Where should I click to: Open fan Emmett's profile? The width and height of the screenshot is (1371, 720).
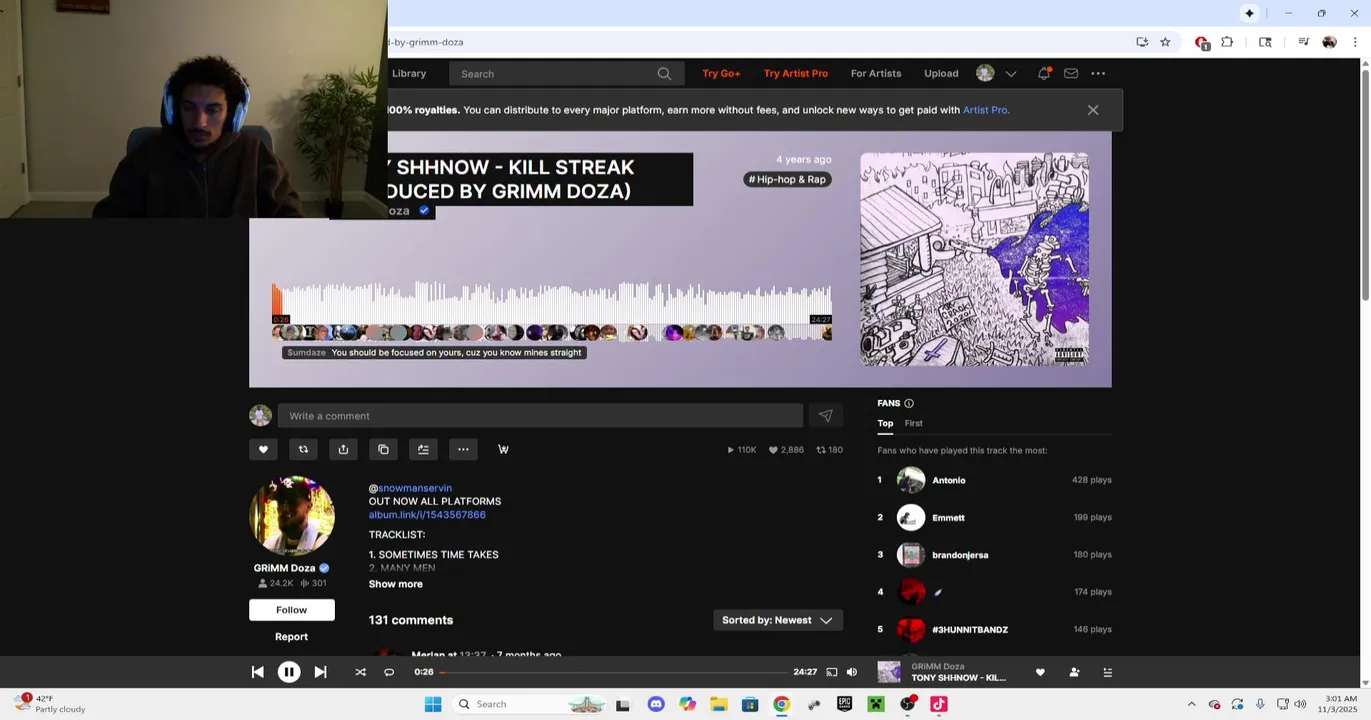tap(948, 518)
